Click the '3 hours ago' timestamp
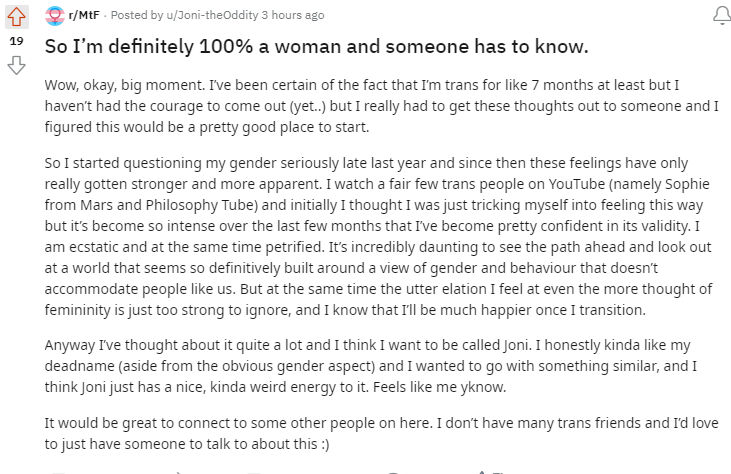Screen dimensions: 731x474 point(293,15)
